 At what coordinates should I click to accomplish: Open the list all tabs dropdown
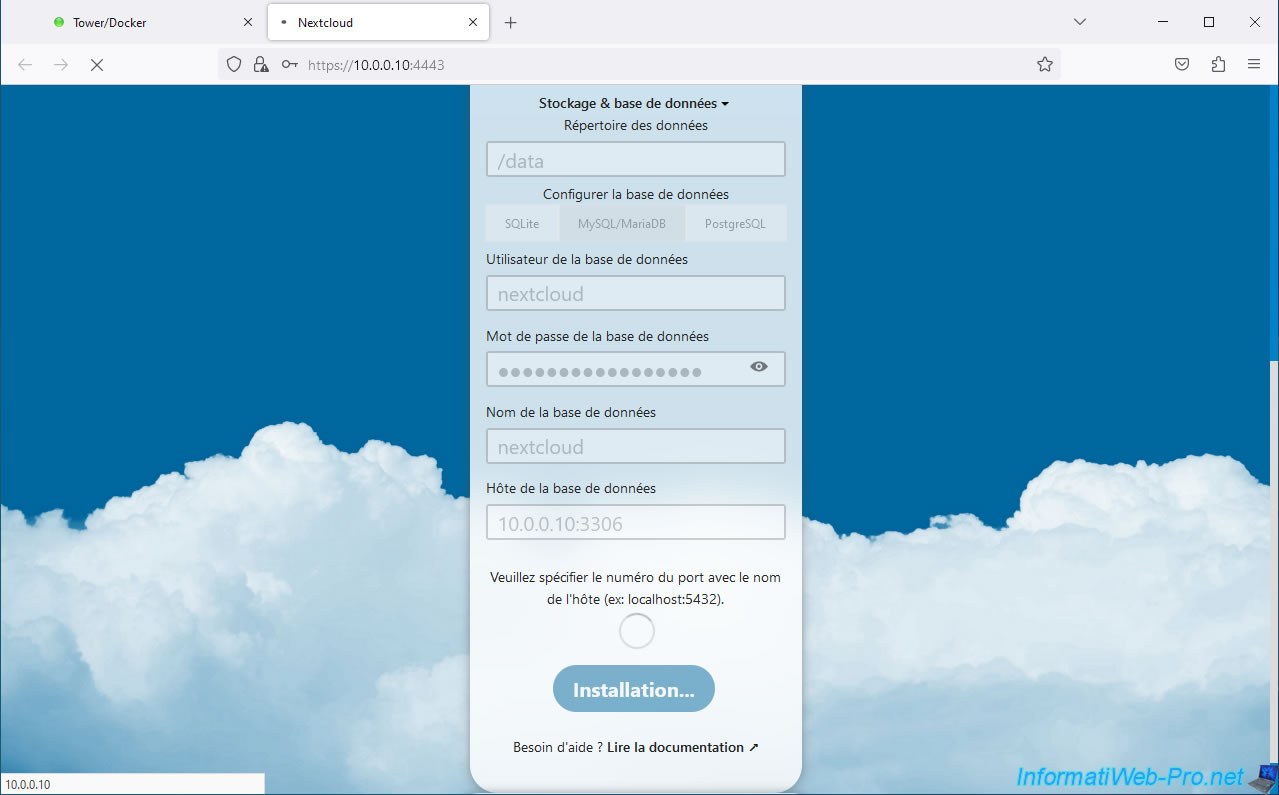(x=1079, y=22)
